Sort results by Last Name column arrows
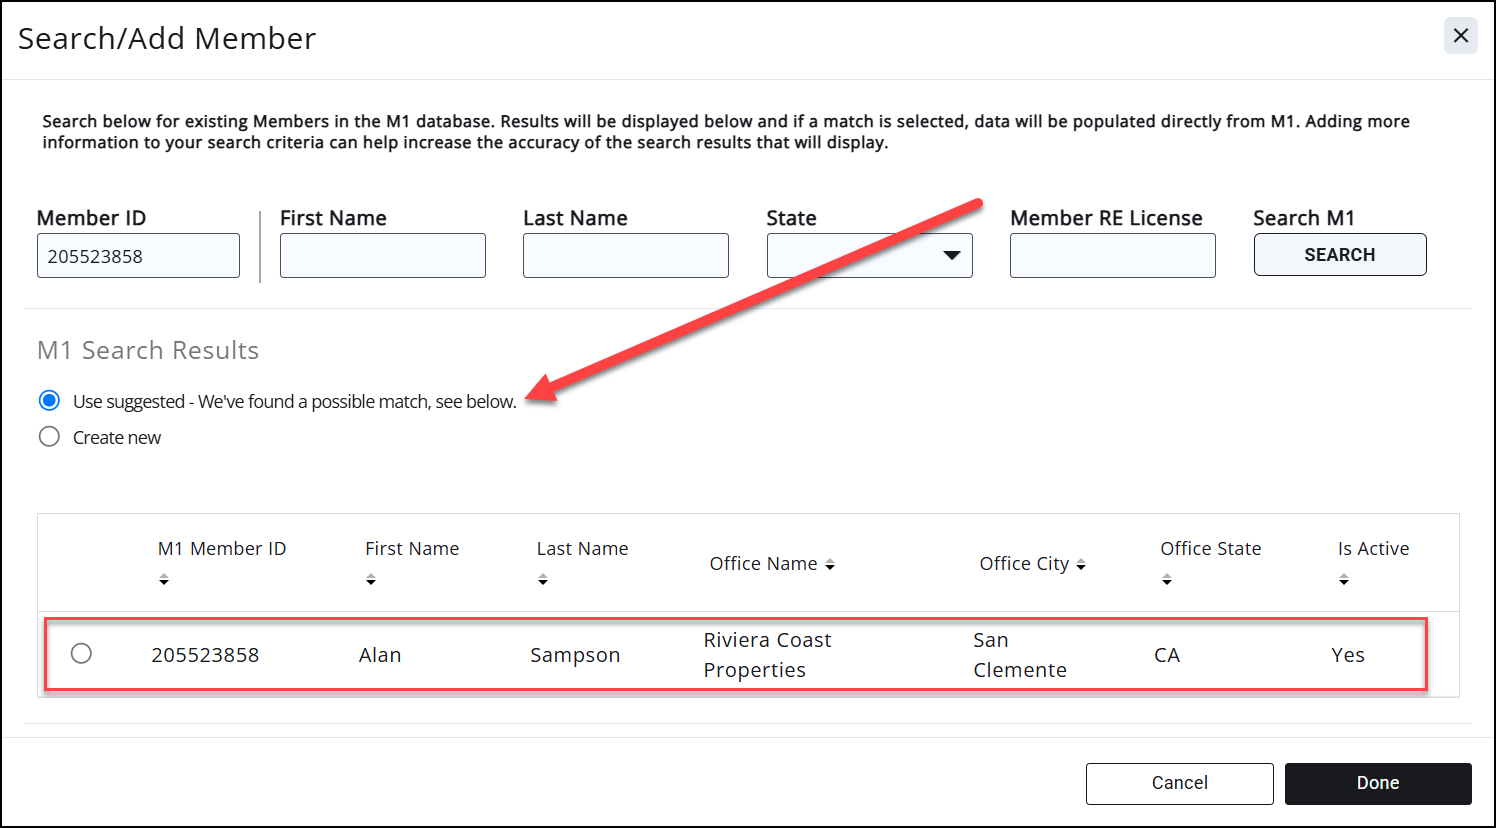1496x828 pixels. point(543,580)
